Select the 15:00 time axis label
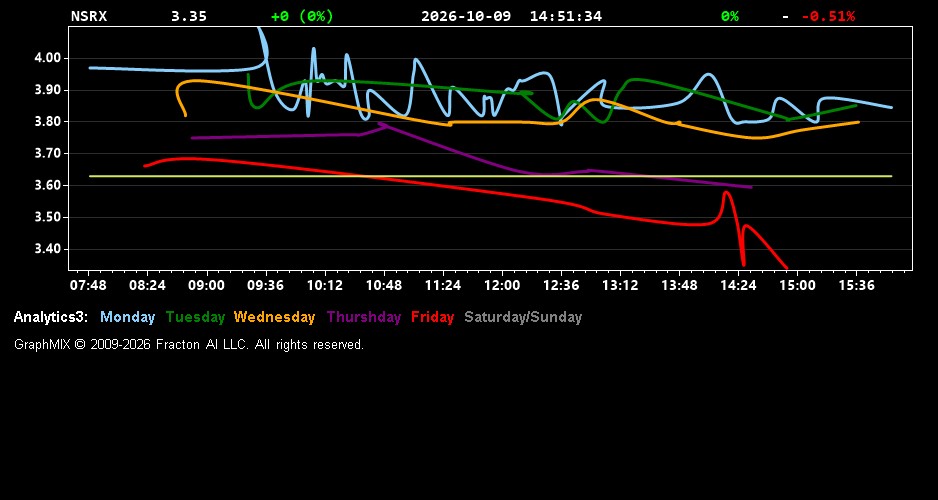938x500 pixels. pyautogui.click(x=797, y=285)
